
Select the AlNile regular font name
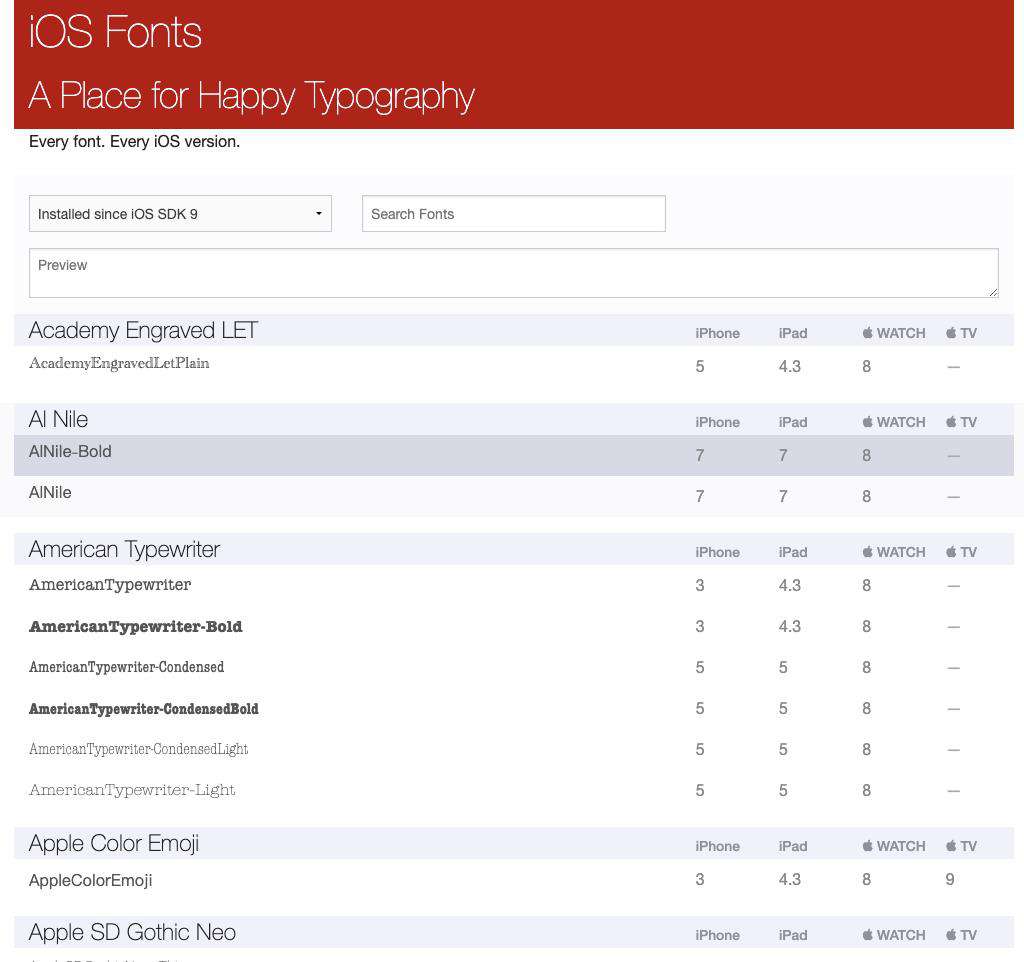pos(50,493)
